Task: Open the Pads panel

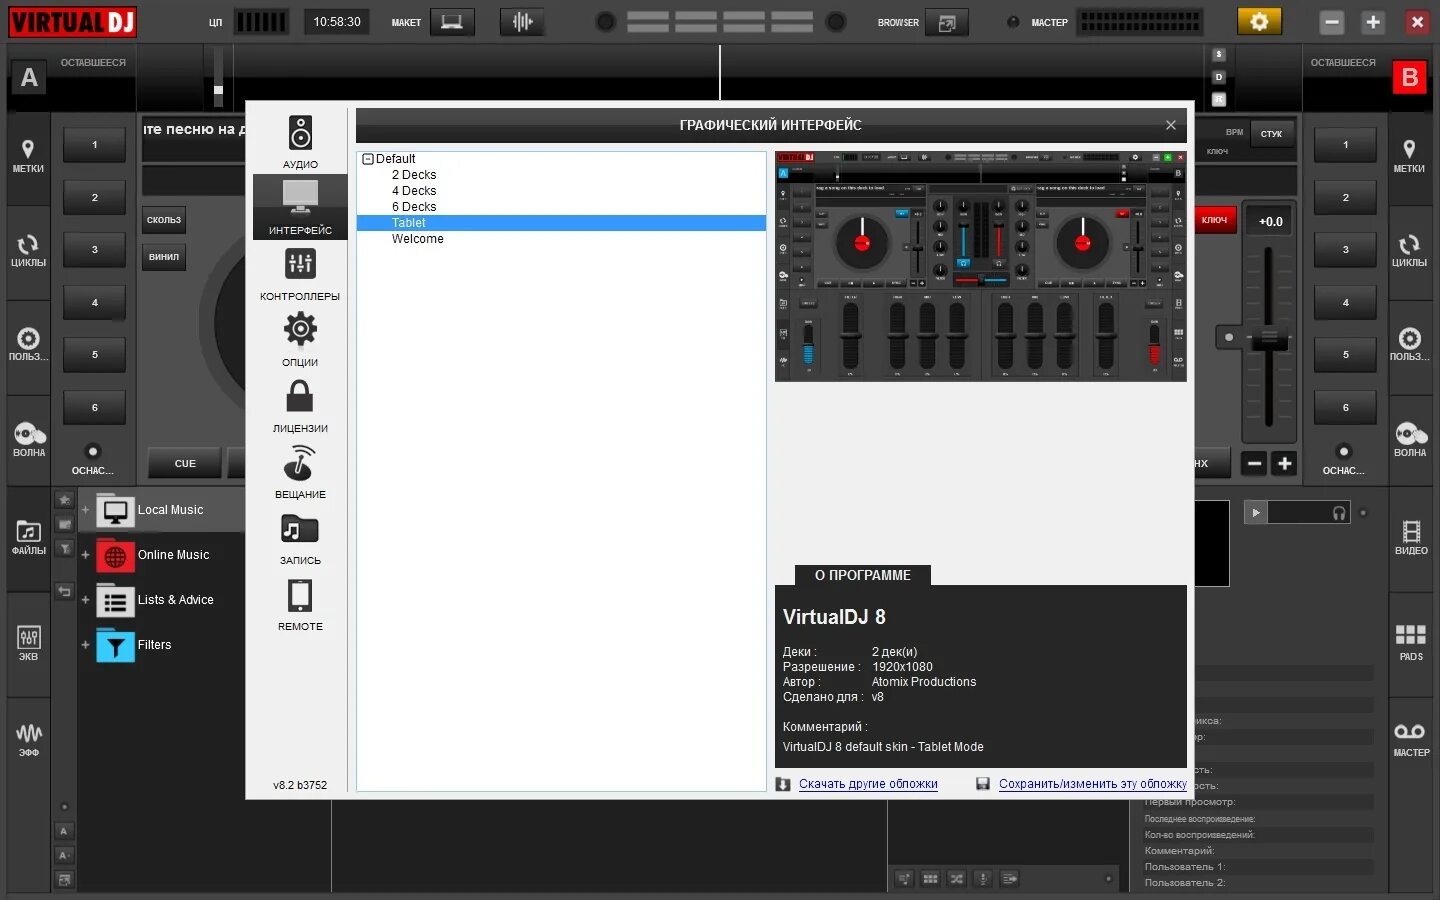Action: (x=1411, y=642)
